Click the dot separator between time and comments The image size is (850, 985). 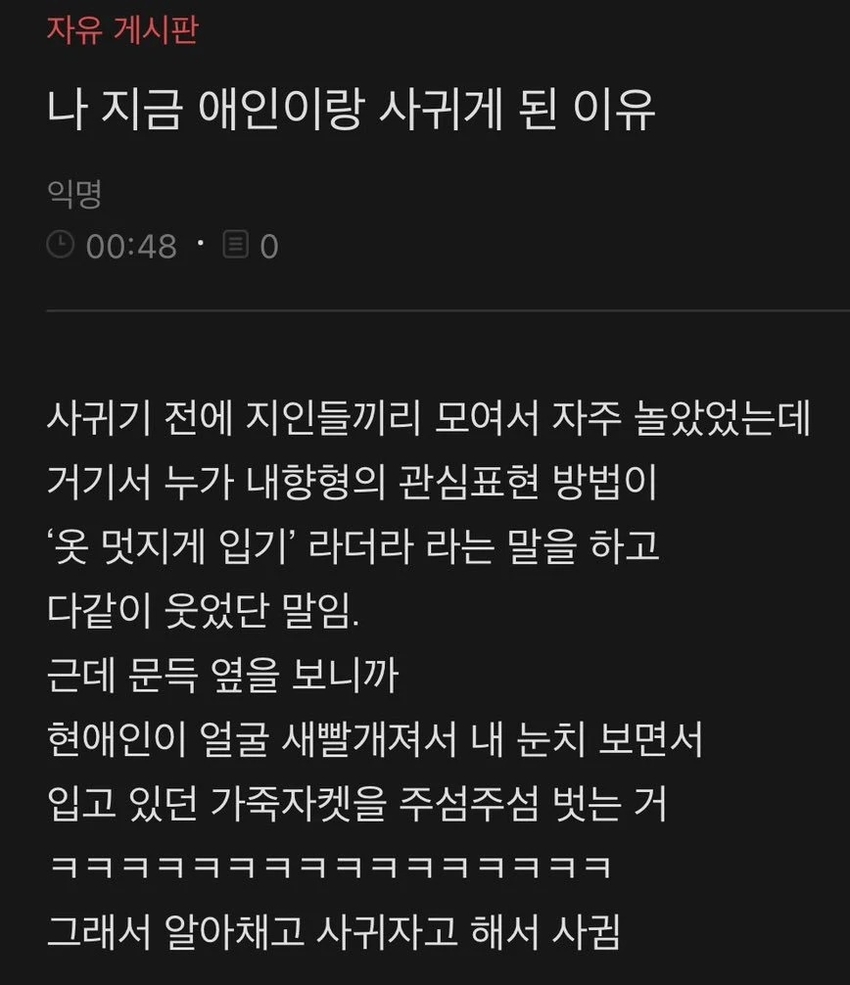point(200,242)
